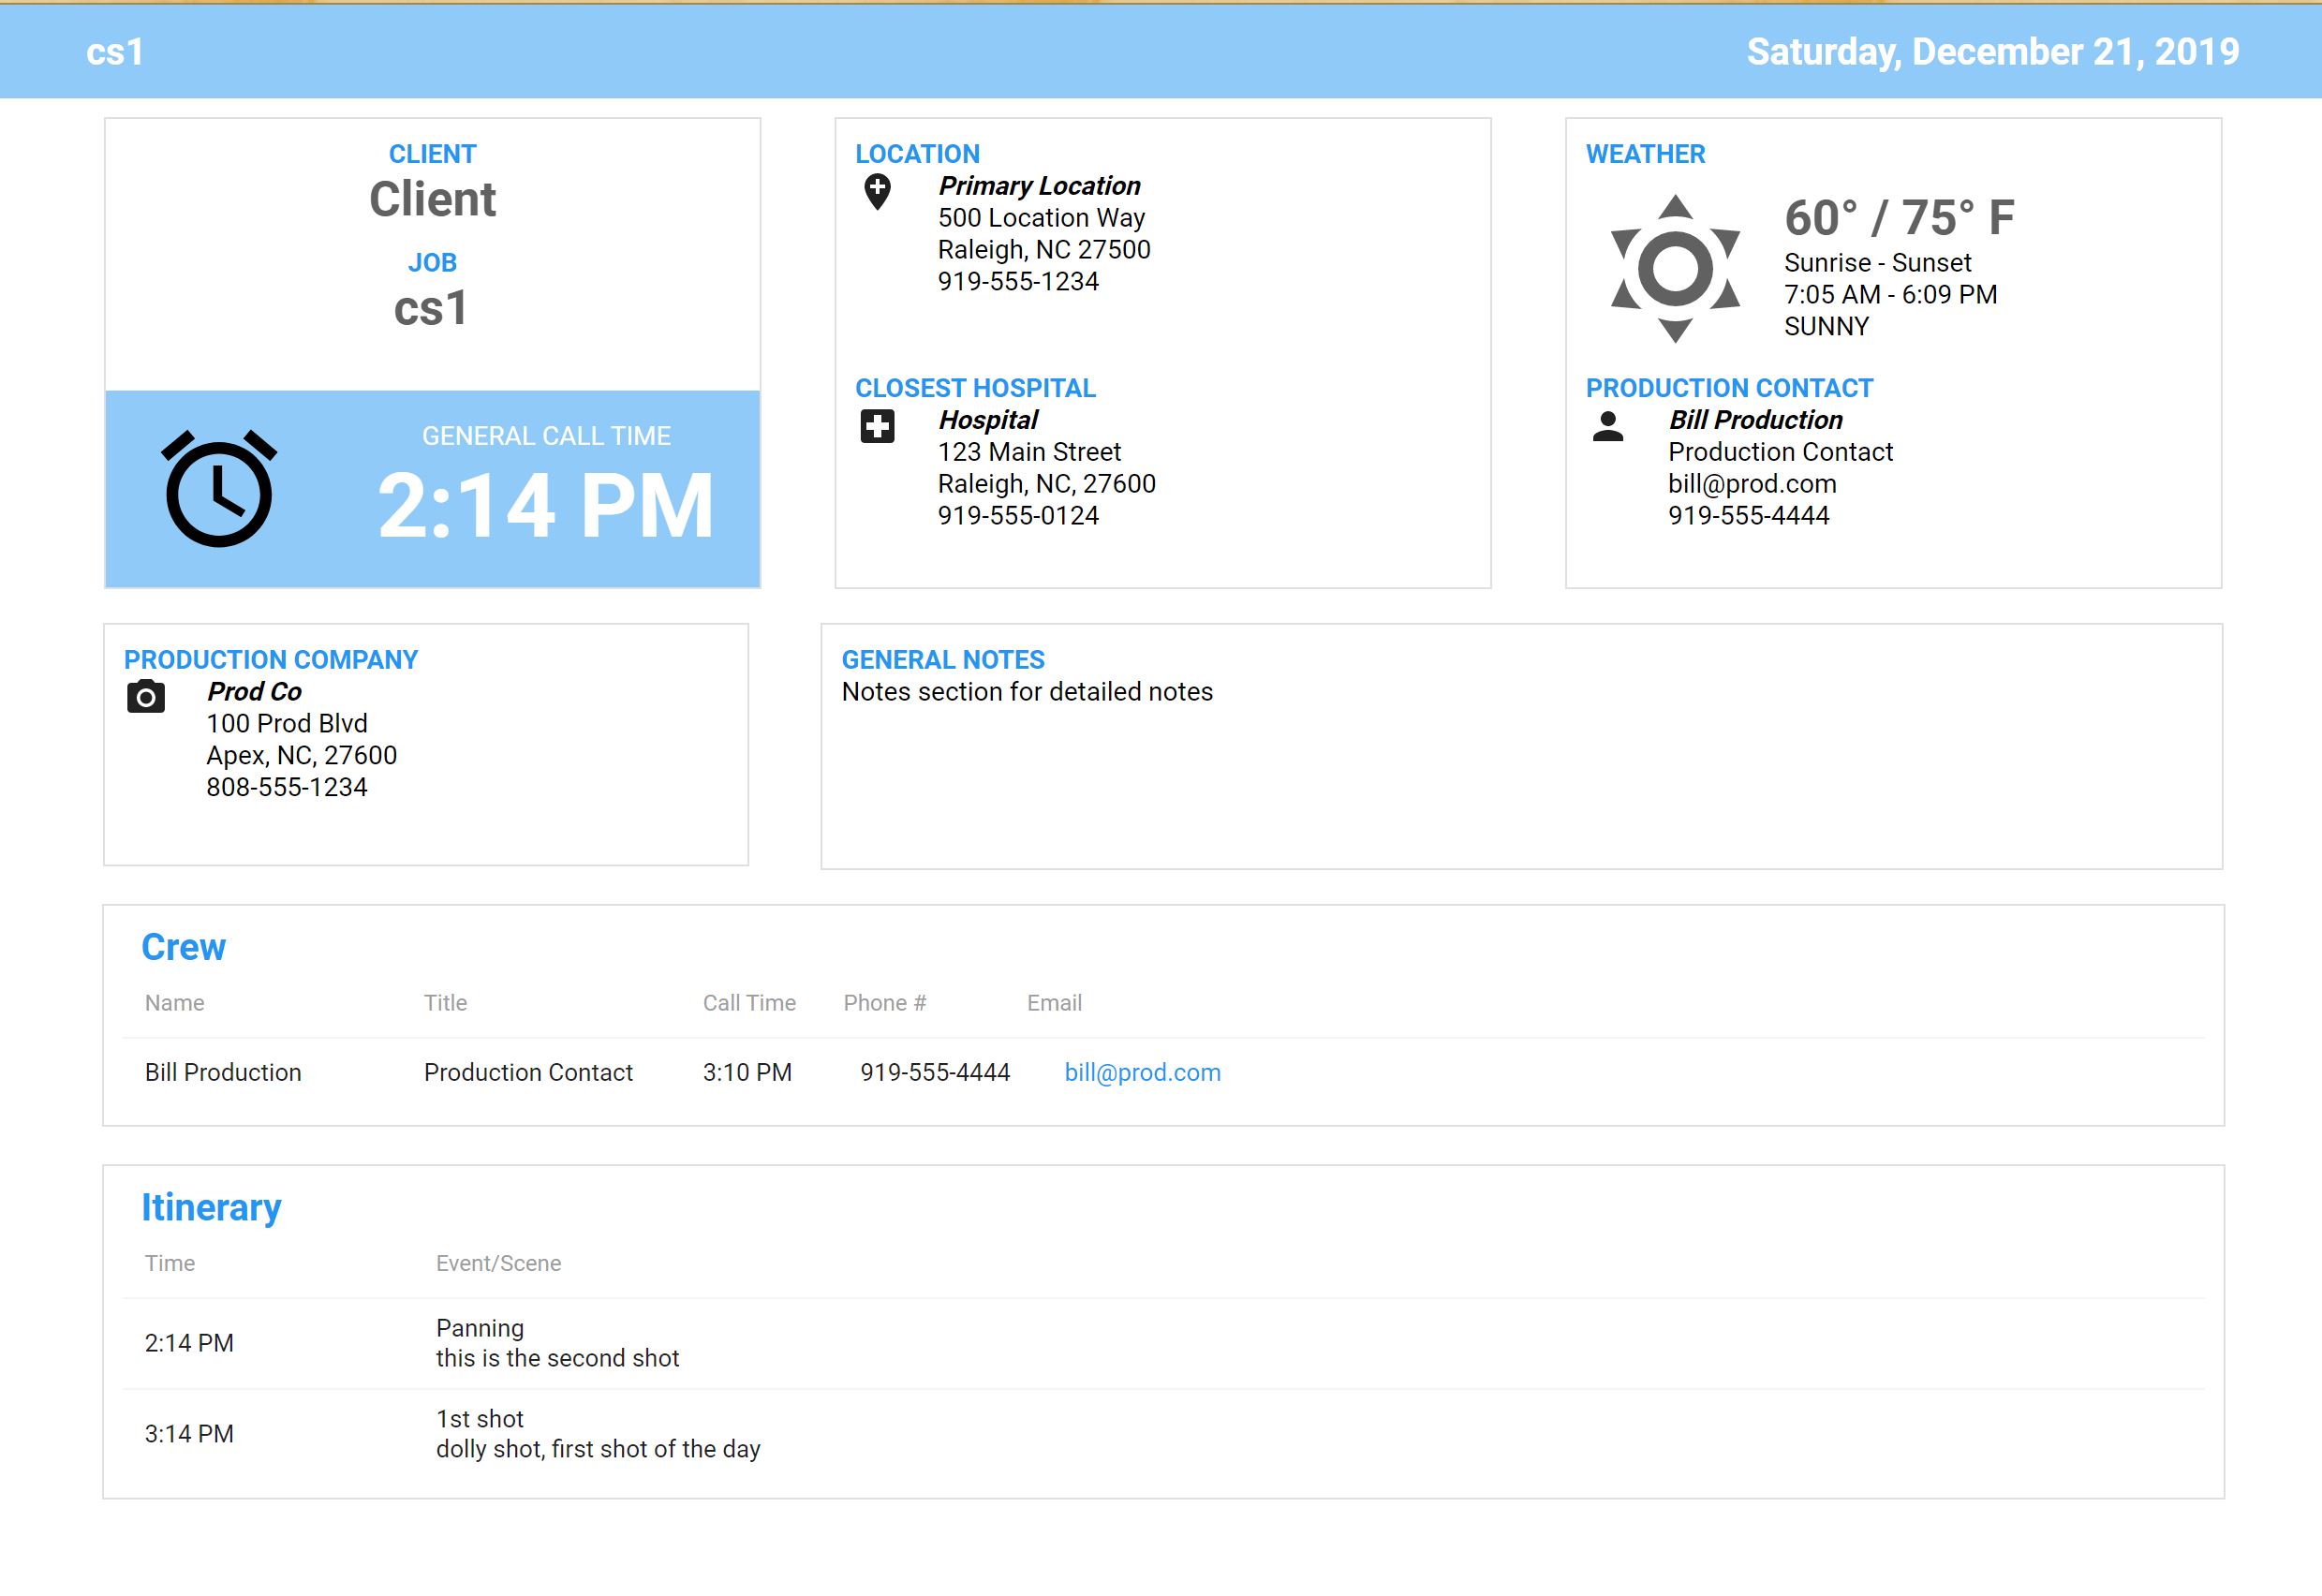Click the 3:10 PM crew call time
This screenshot has width=2322, height=1596.
click(x=747, y=1072)
